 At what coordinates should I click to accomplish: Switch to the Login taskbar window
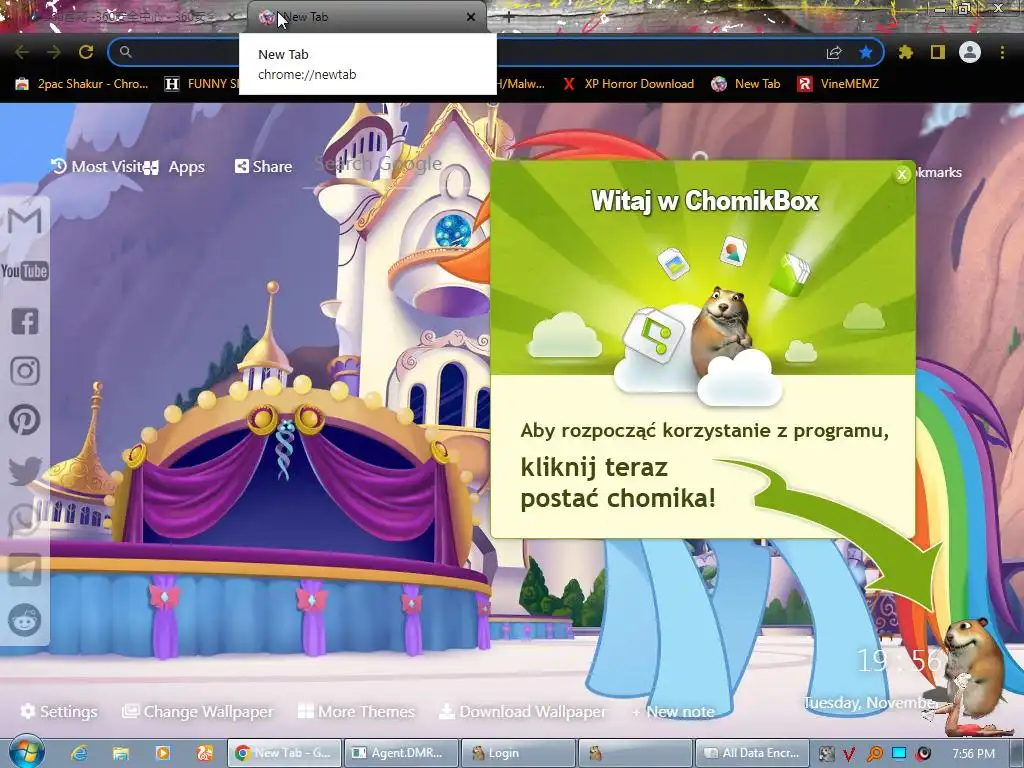point(518,753)
